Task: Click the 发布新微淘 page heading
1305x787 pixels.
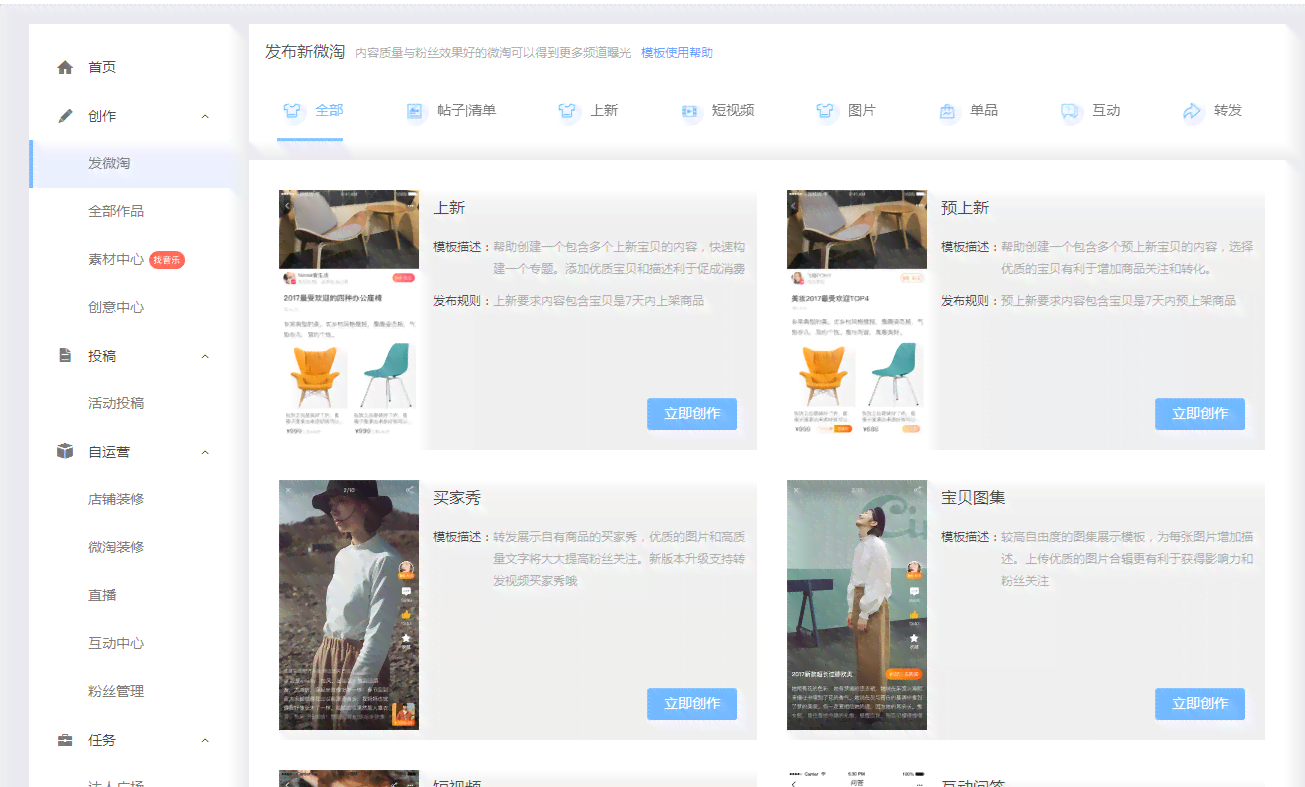Action: [305, 52]
